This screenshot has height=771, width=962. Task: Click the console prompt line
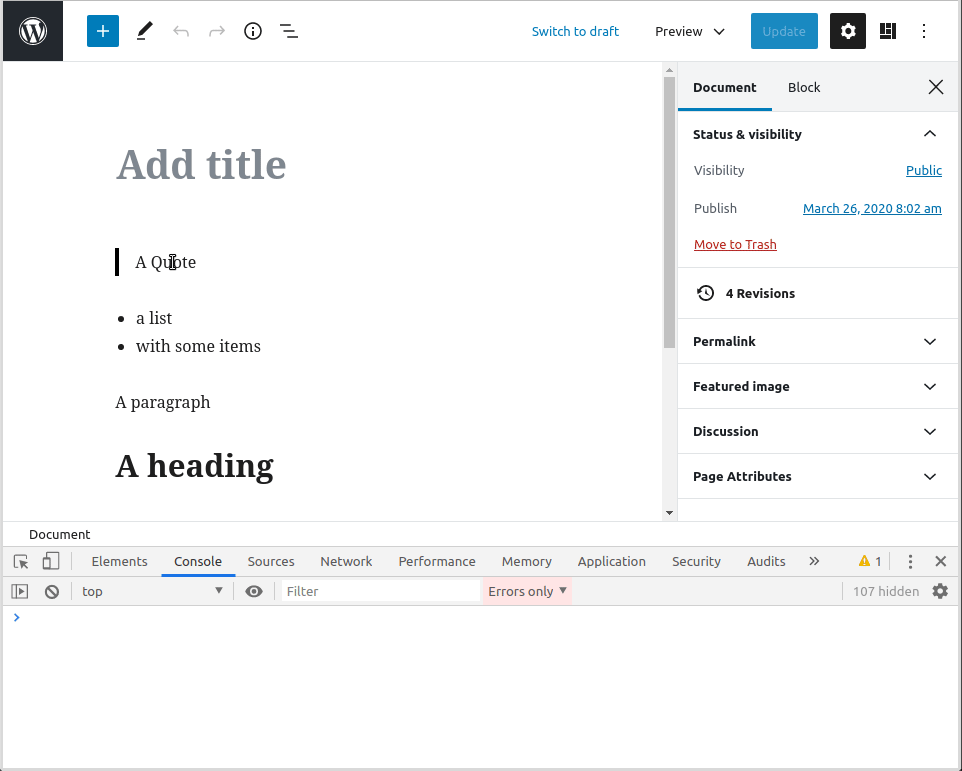481,618
